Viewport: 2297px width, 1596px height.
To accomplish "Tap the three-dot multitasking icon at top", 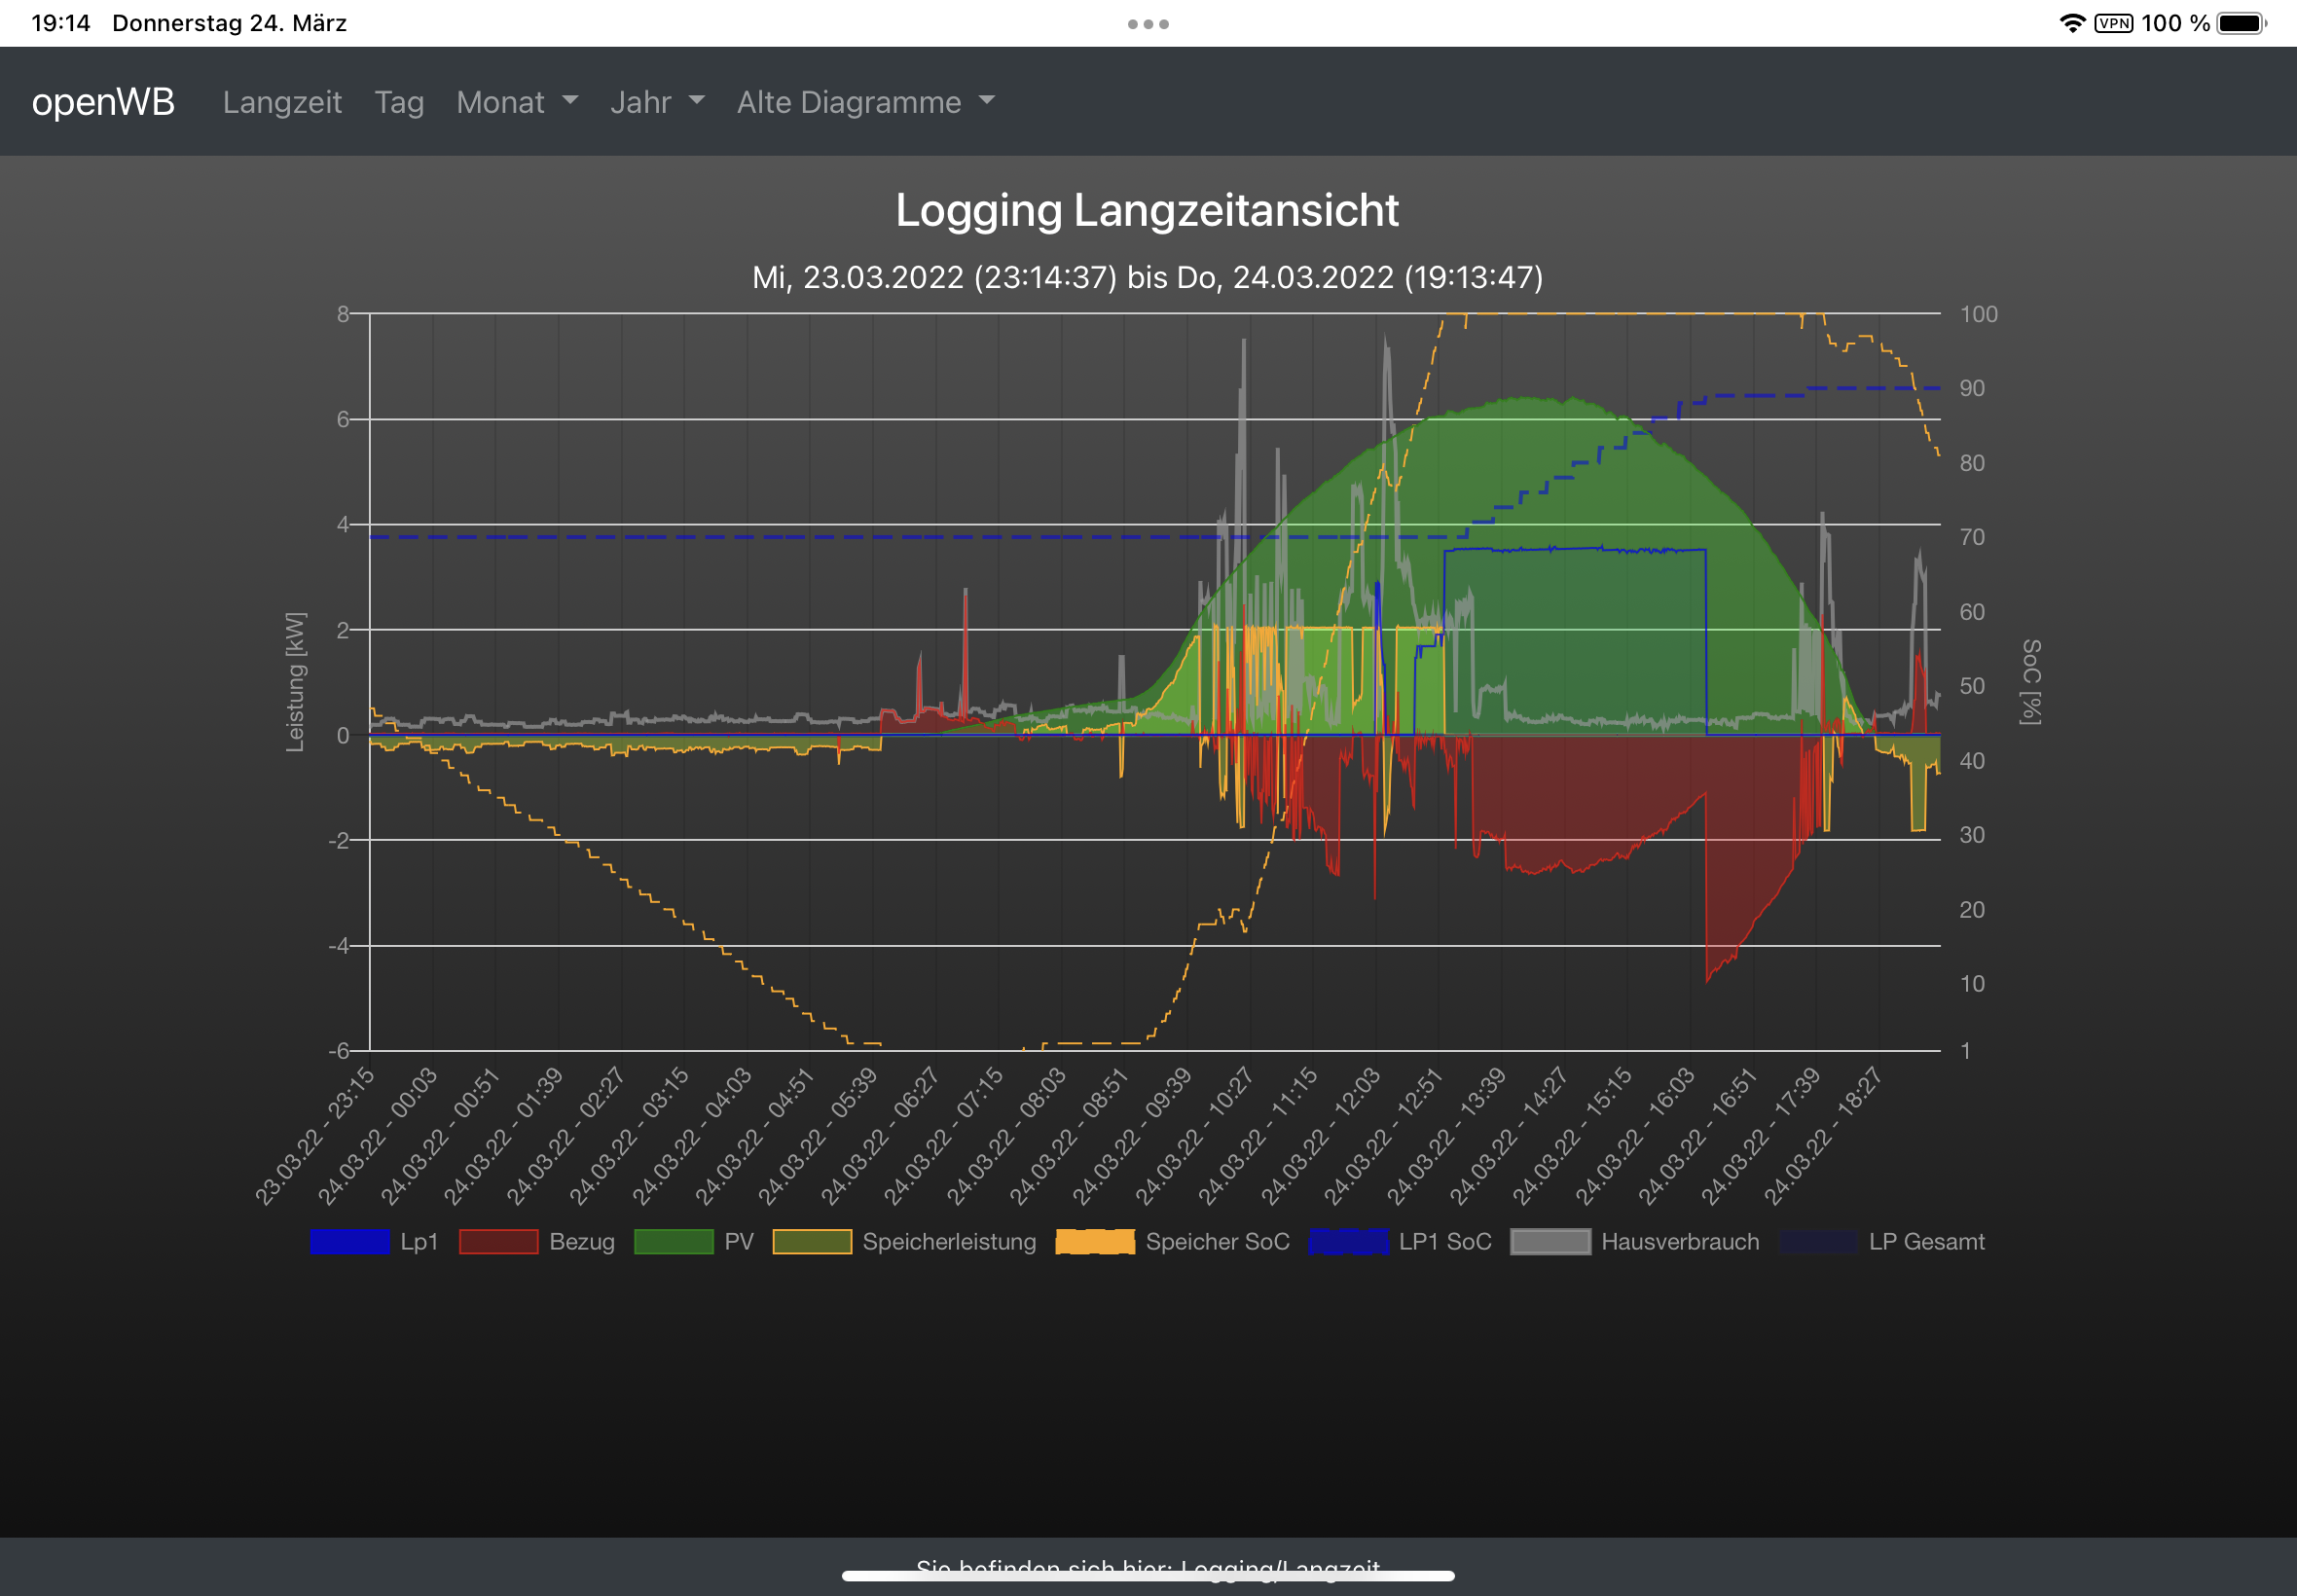I will pyautogui.click(x=1148, y=24).
